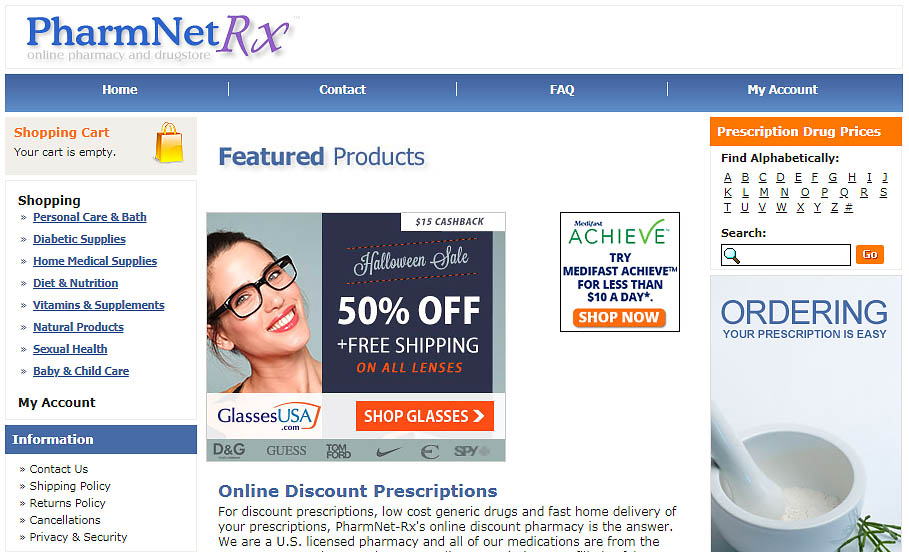Click the magnifying glass icon in search box
This screenshot has height=552, width=909.
[732, 255]
